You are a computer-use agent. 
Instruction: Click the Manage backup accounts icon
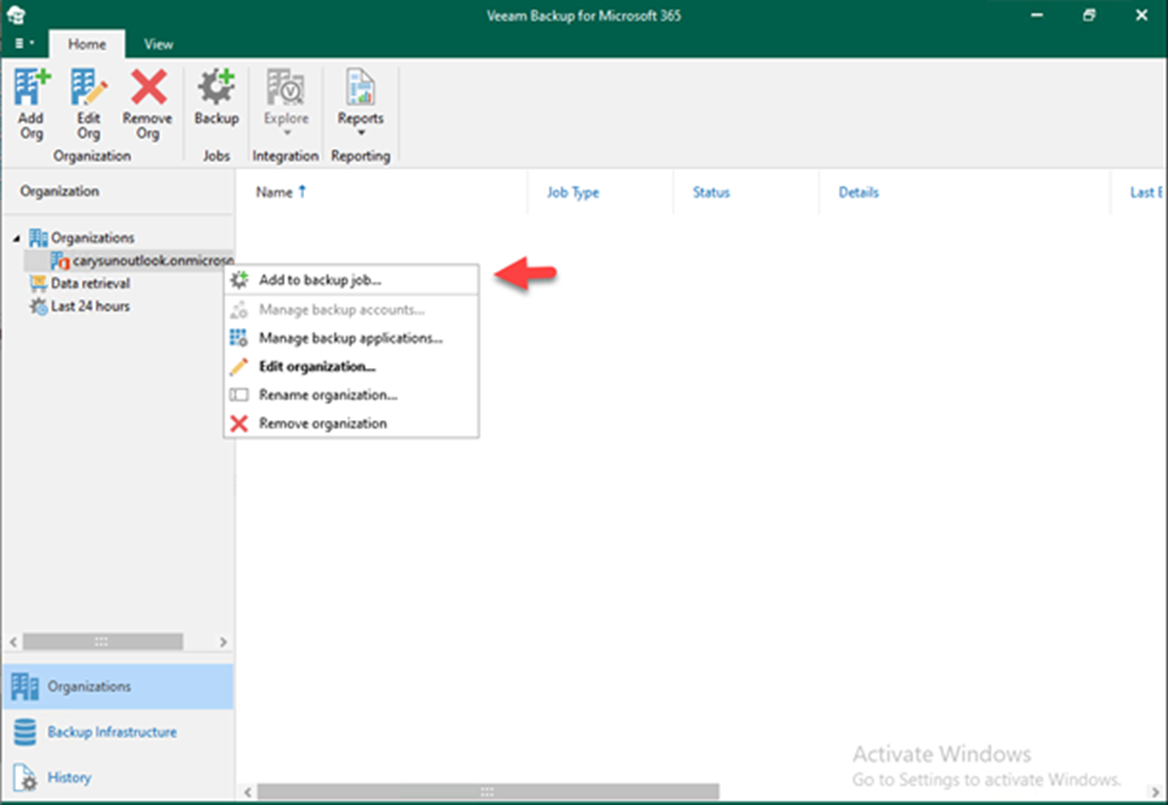pos(239,310)
